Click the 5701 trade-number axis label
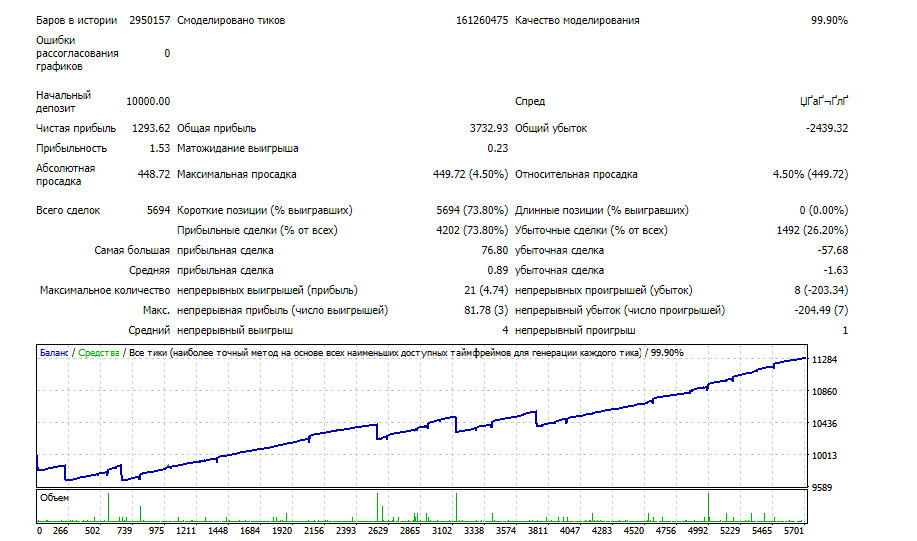 (x=794, y=531)
